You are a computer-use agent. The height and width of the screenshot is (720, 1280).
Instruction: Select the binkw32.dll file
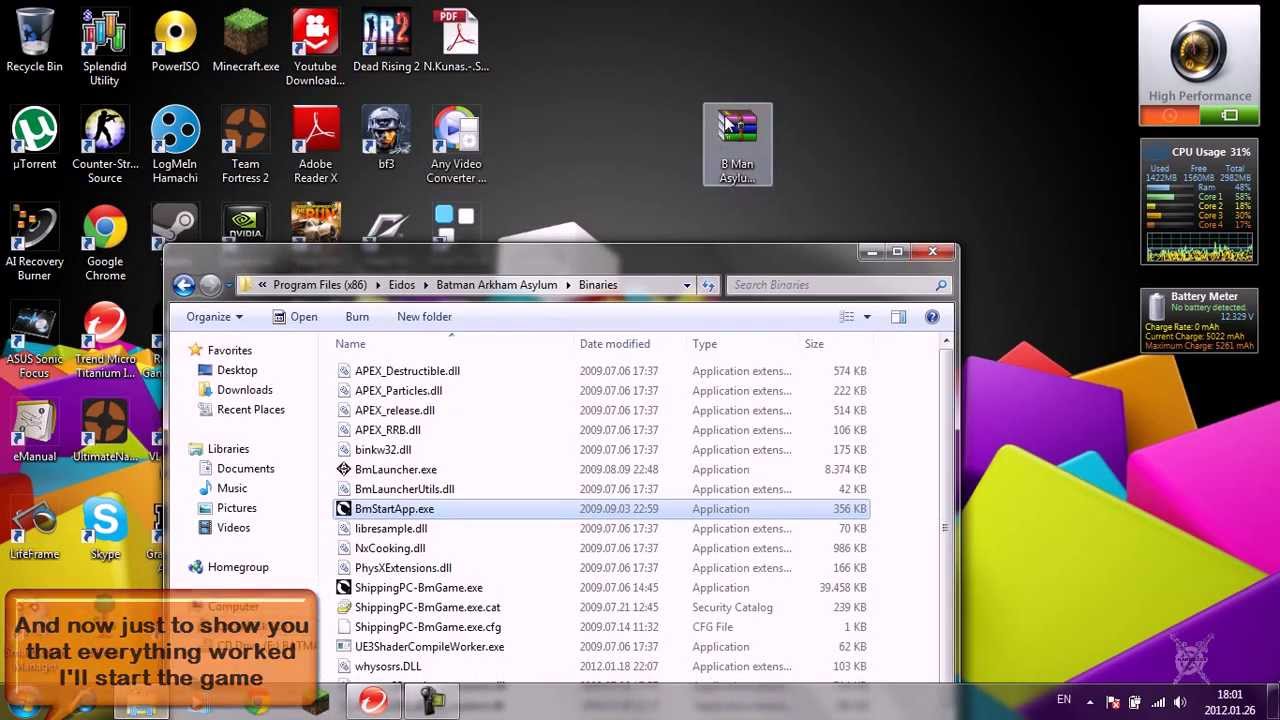click(x=601, y=450)
